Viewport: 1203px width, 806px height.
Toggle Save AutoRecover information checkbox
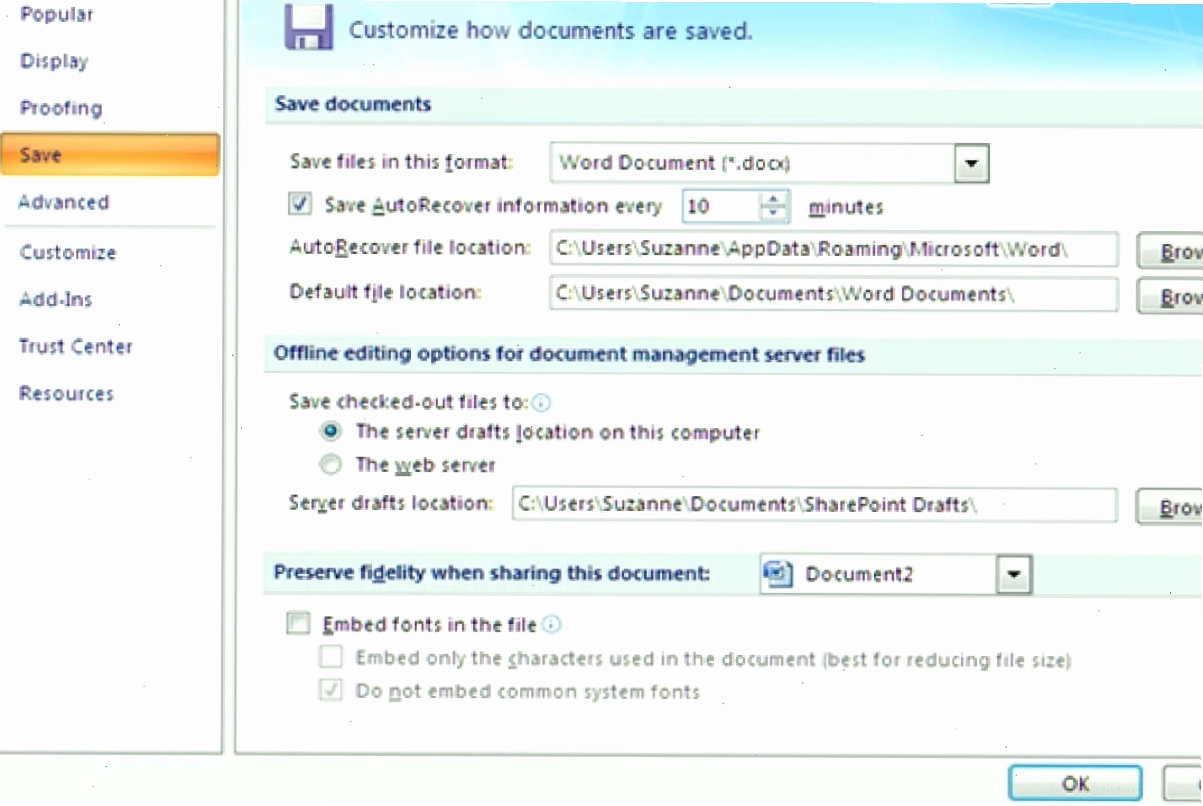pyautogui.click(x=300, y=205)
